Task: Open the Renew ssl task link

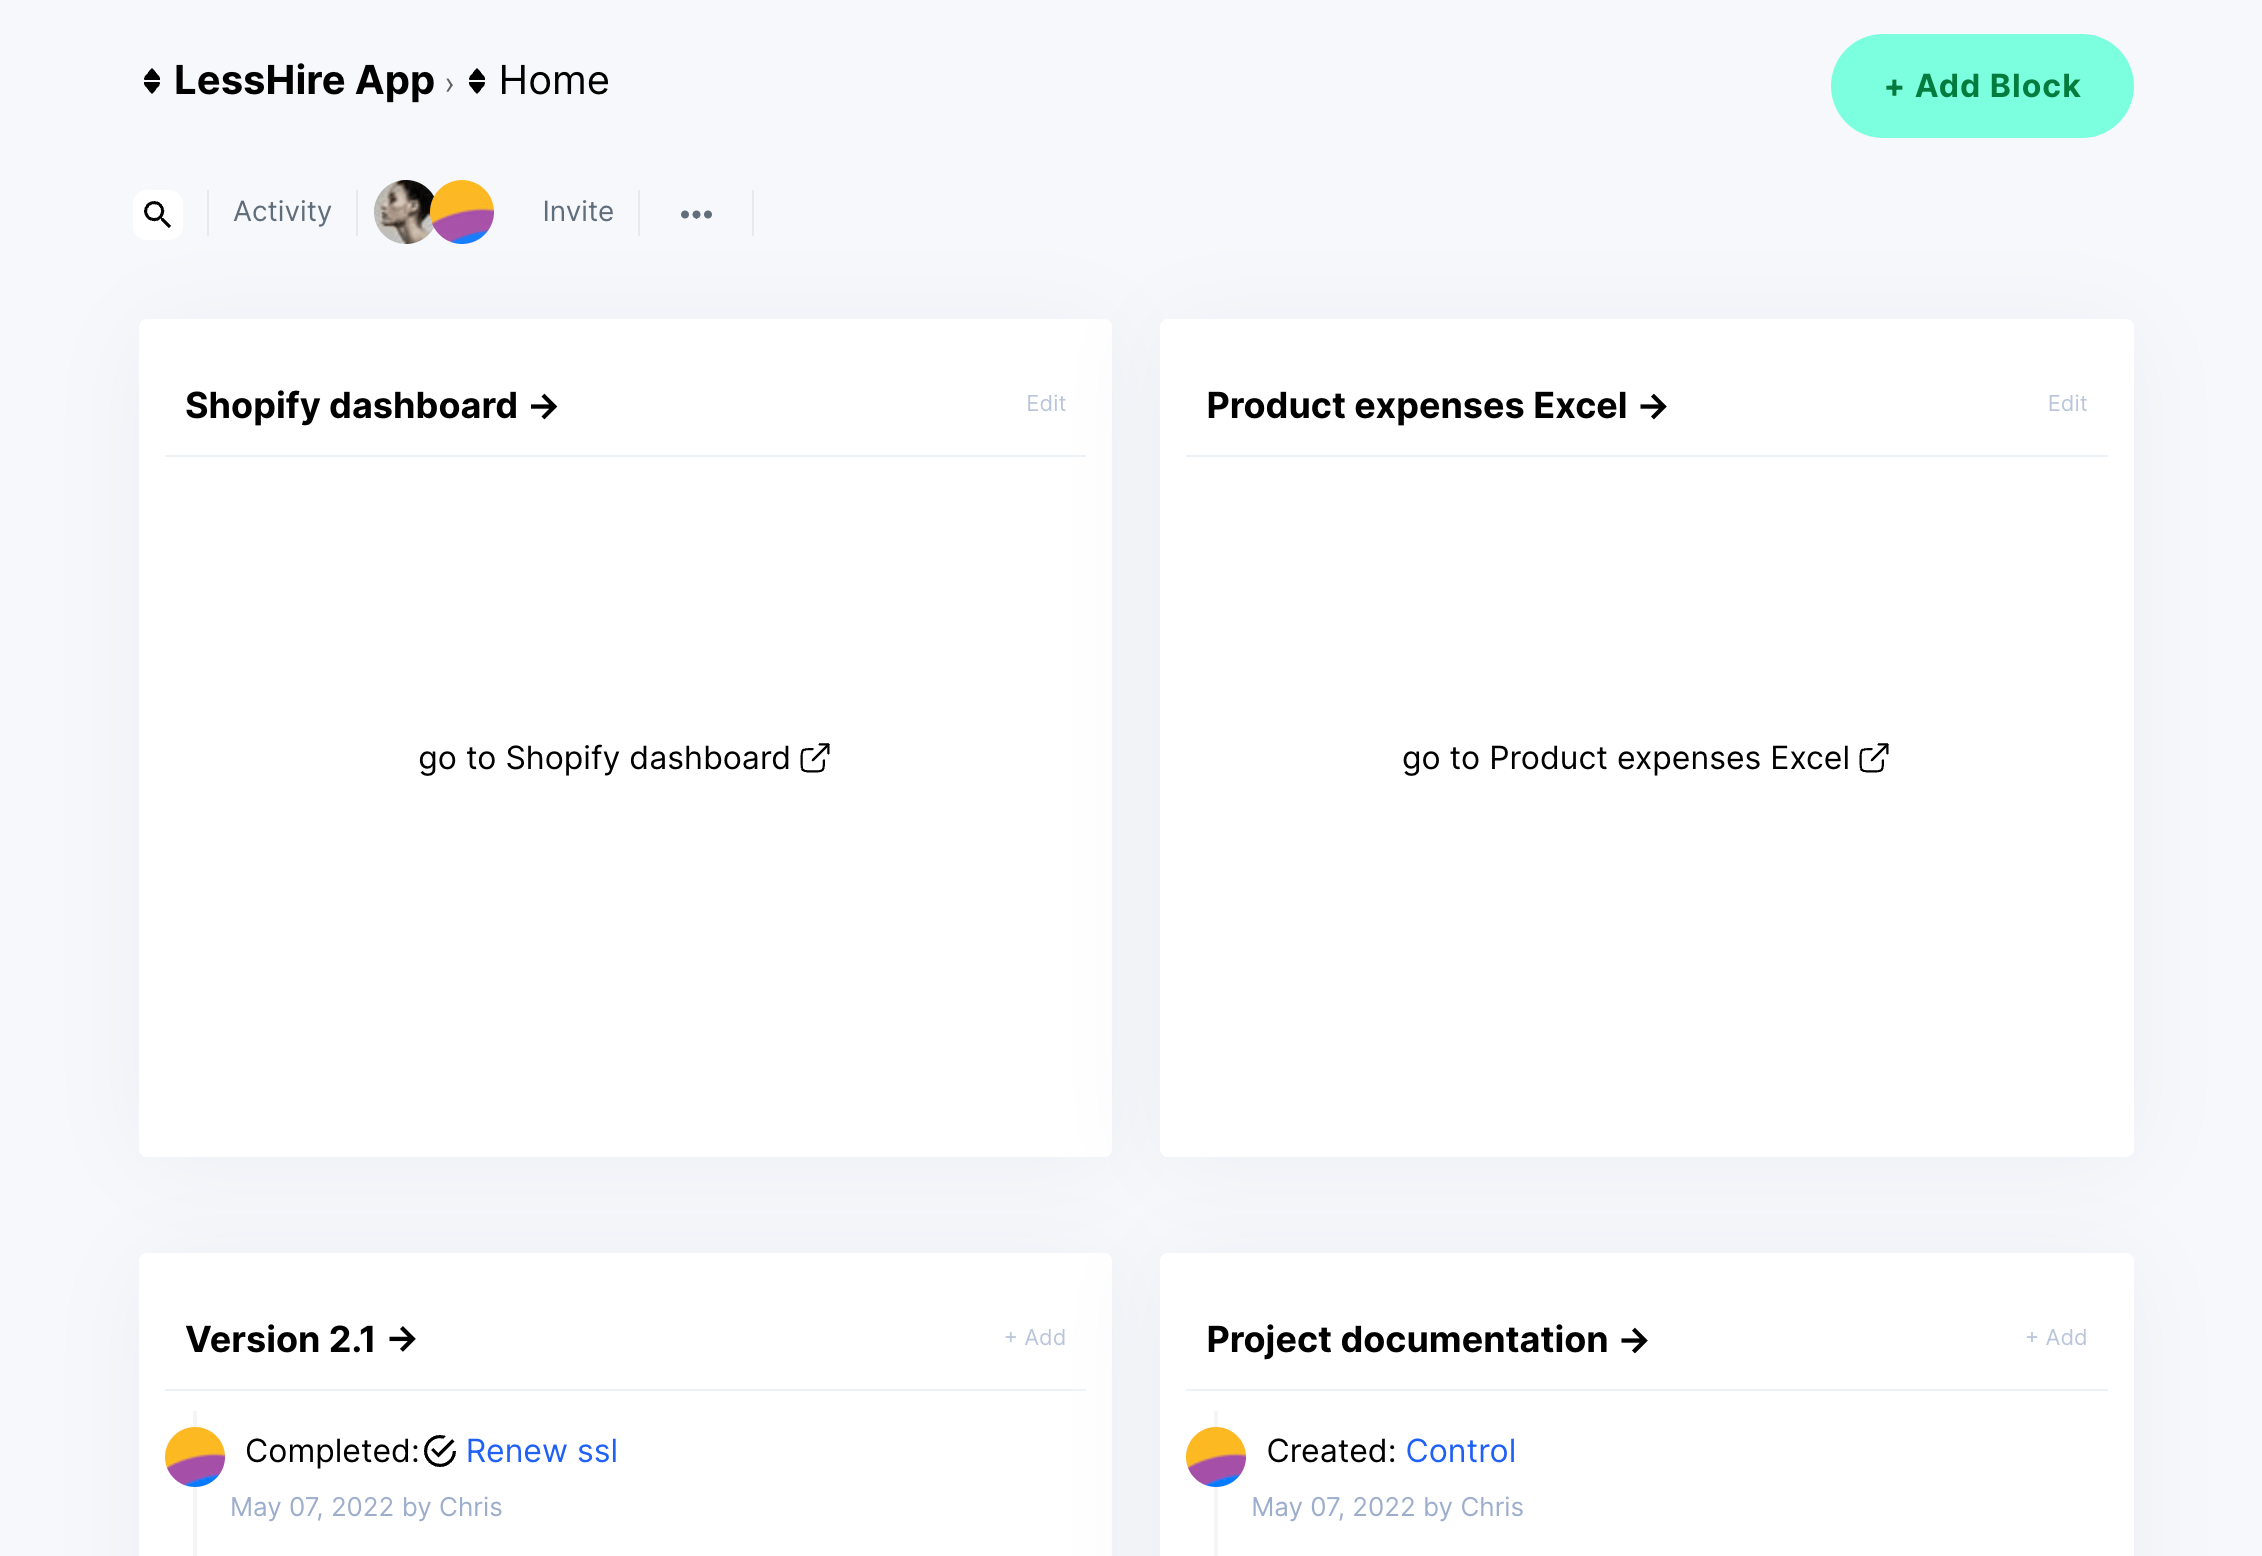Action: (541, 1450)
